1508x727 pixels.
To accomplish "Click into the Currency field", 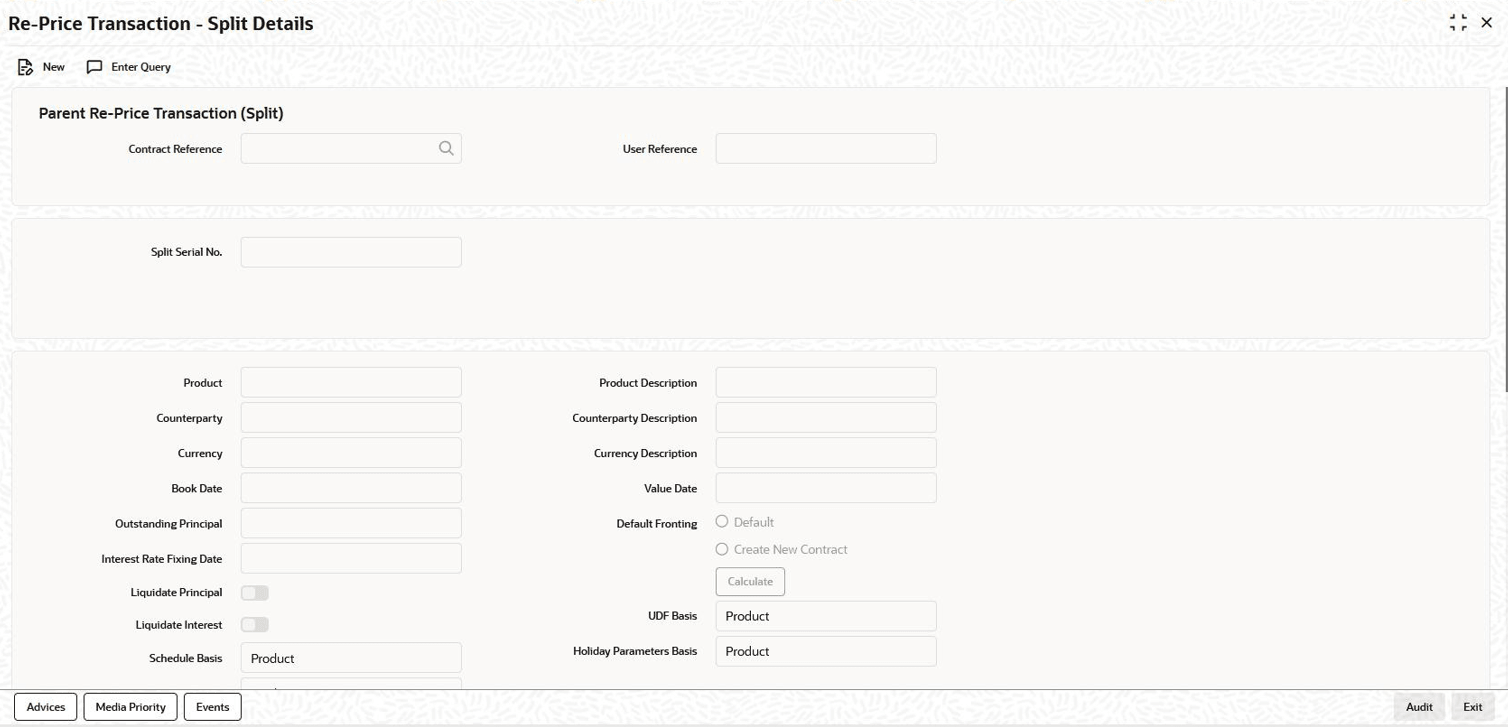I will click(x=351, y=452).
